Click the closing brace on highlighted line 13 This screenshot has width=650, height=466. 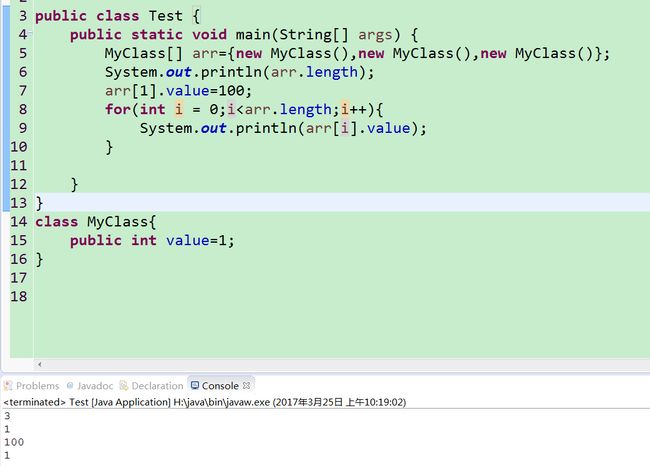(39, 203)
